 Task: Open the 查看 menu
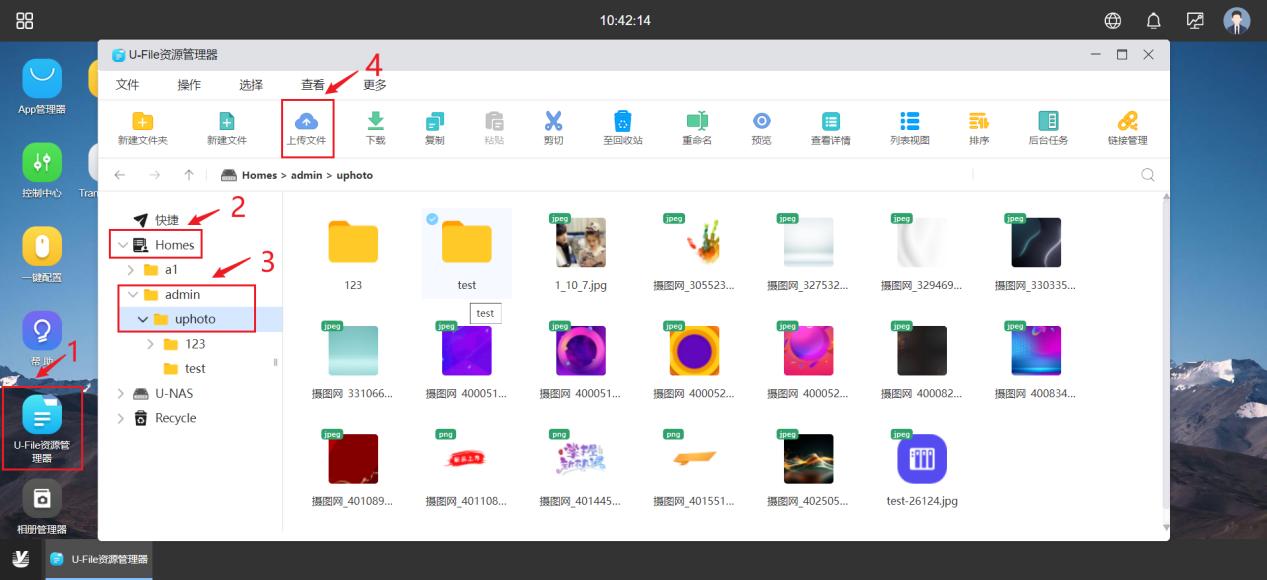tap(312, 84)
